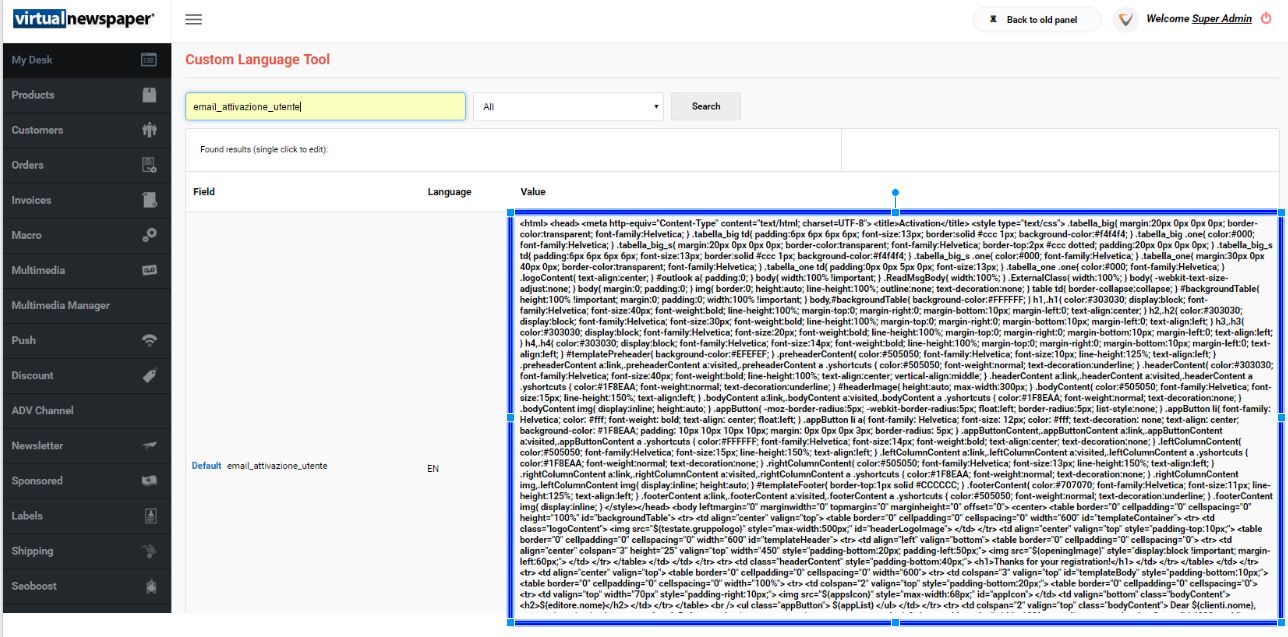Click the Newsletter paper plane icon
Screen dimensions: 1288x637
[149, 445]
